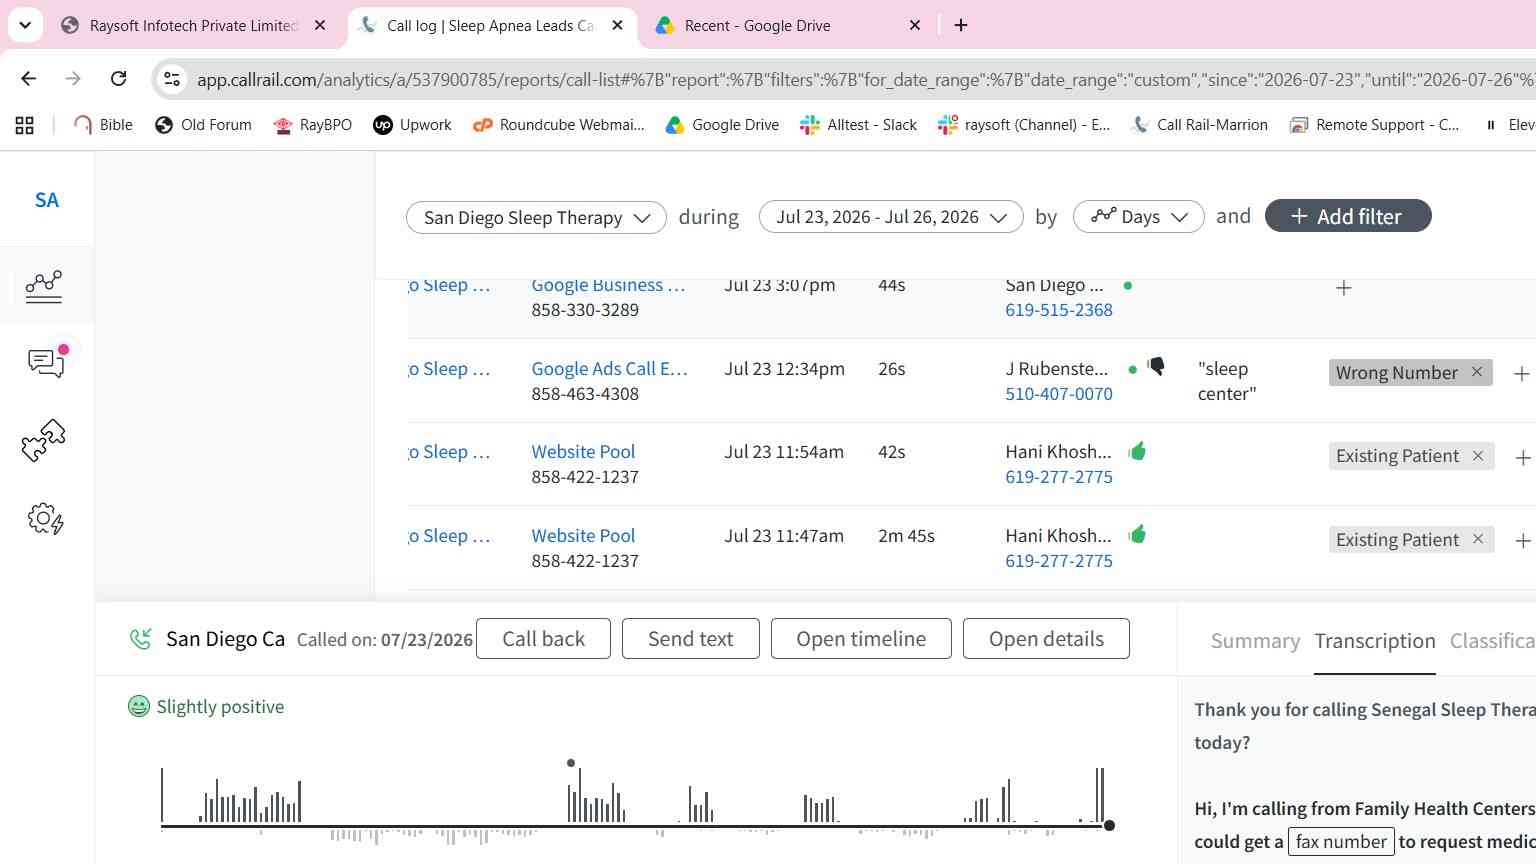Remove the Wrong Number tag
Screen dimensions: 1536x864
1476,372
